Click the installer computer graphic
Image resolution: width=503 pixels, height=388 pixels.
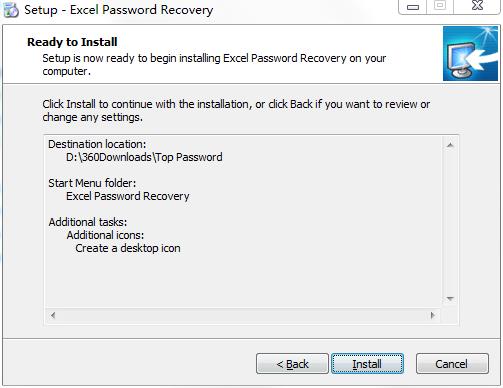470,53
